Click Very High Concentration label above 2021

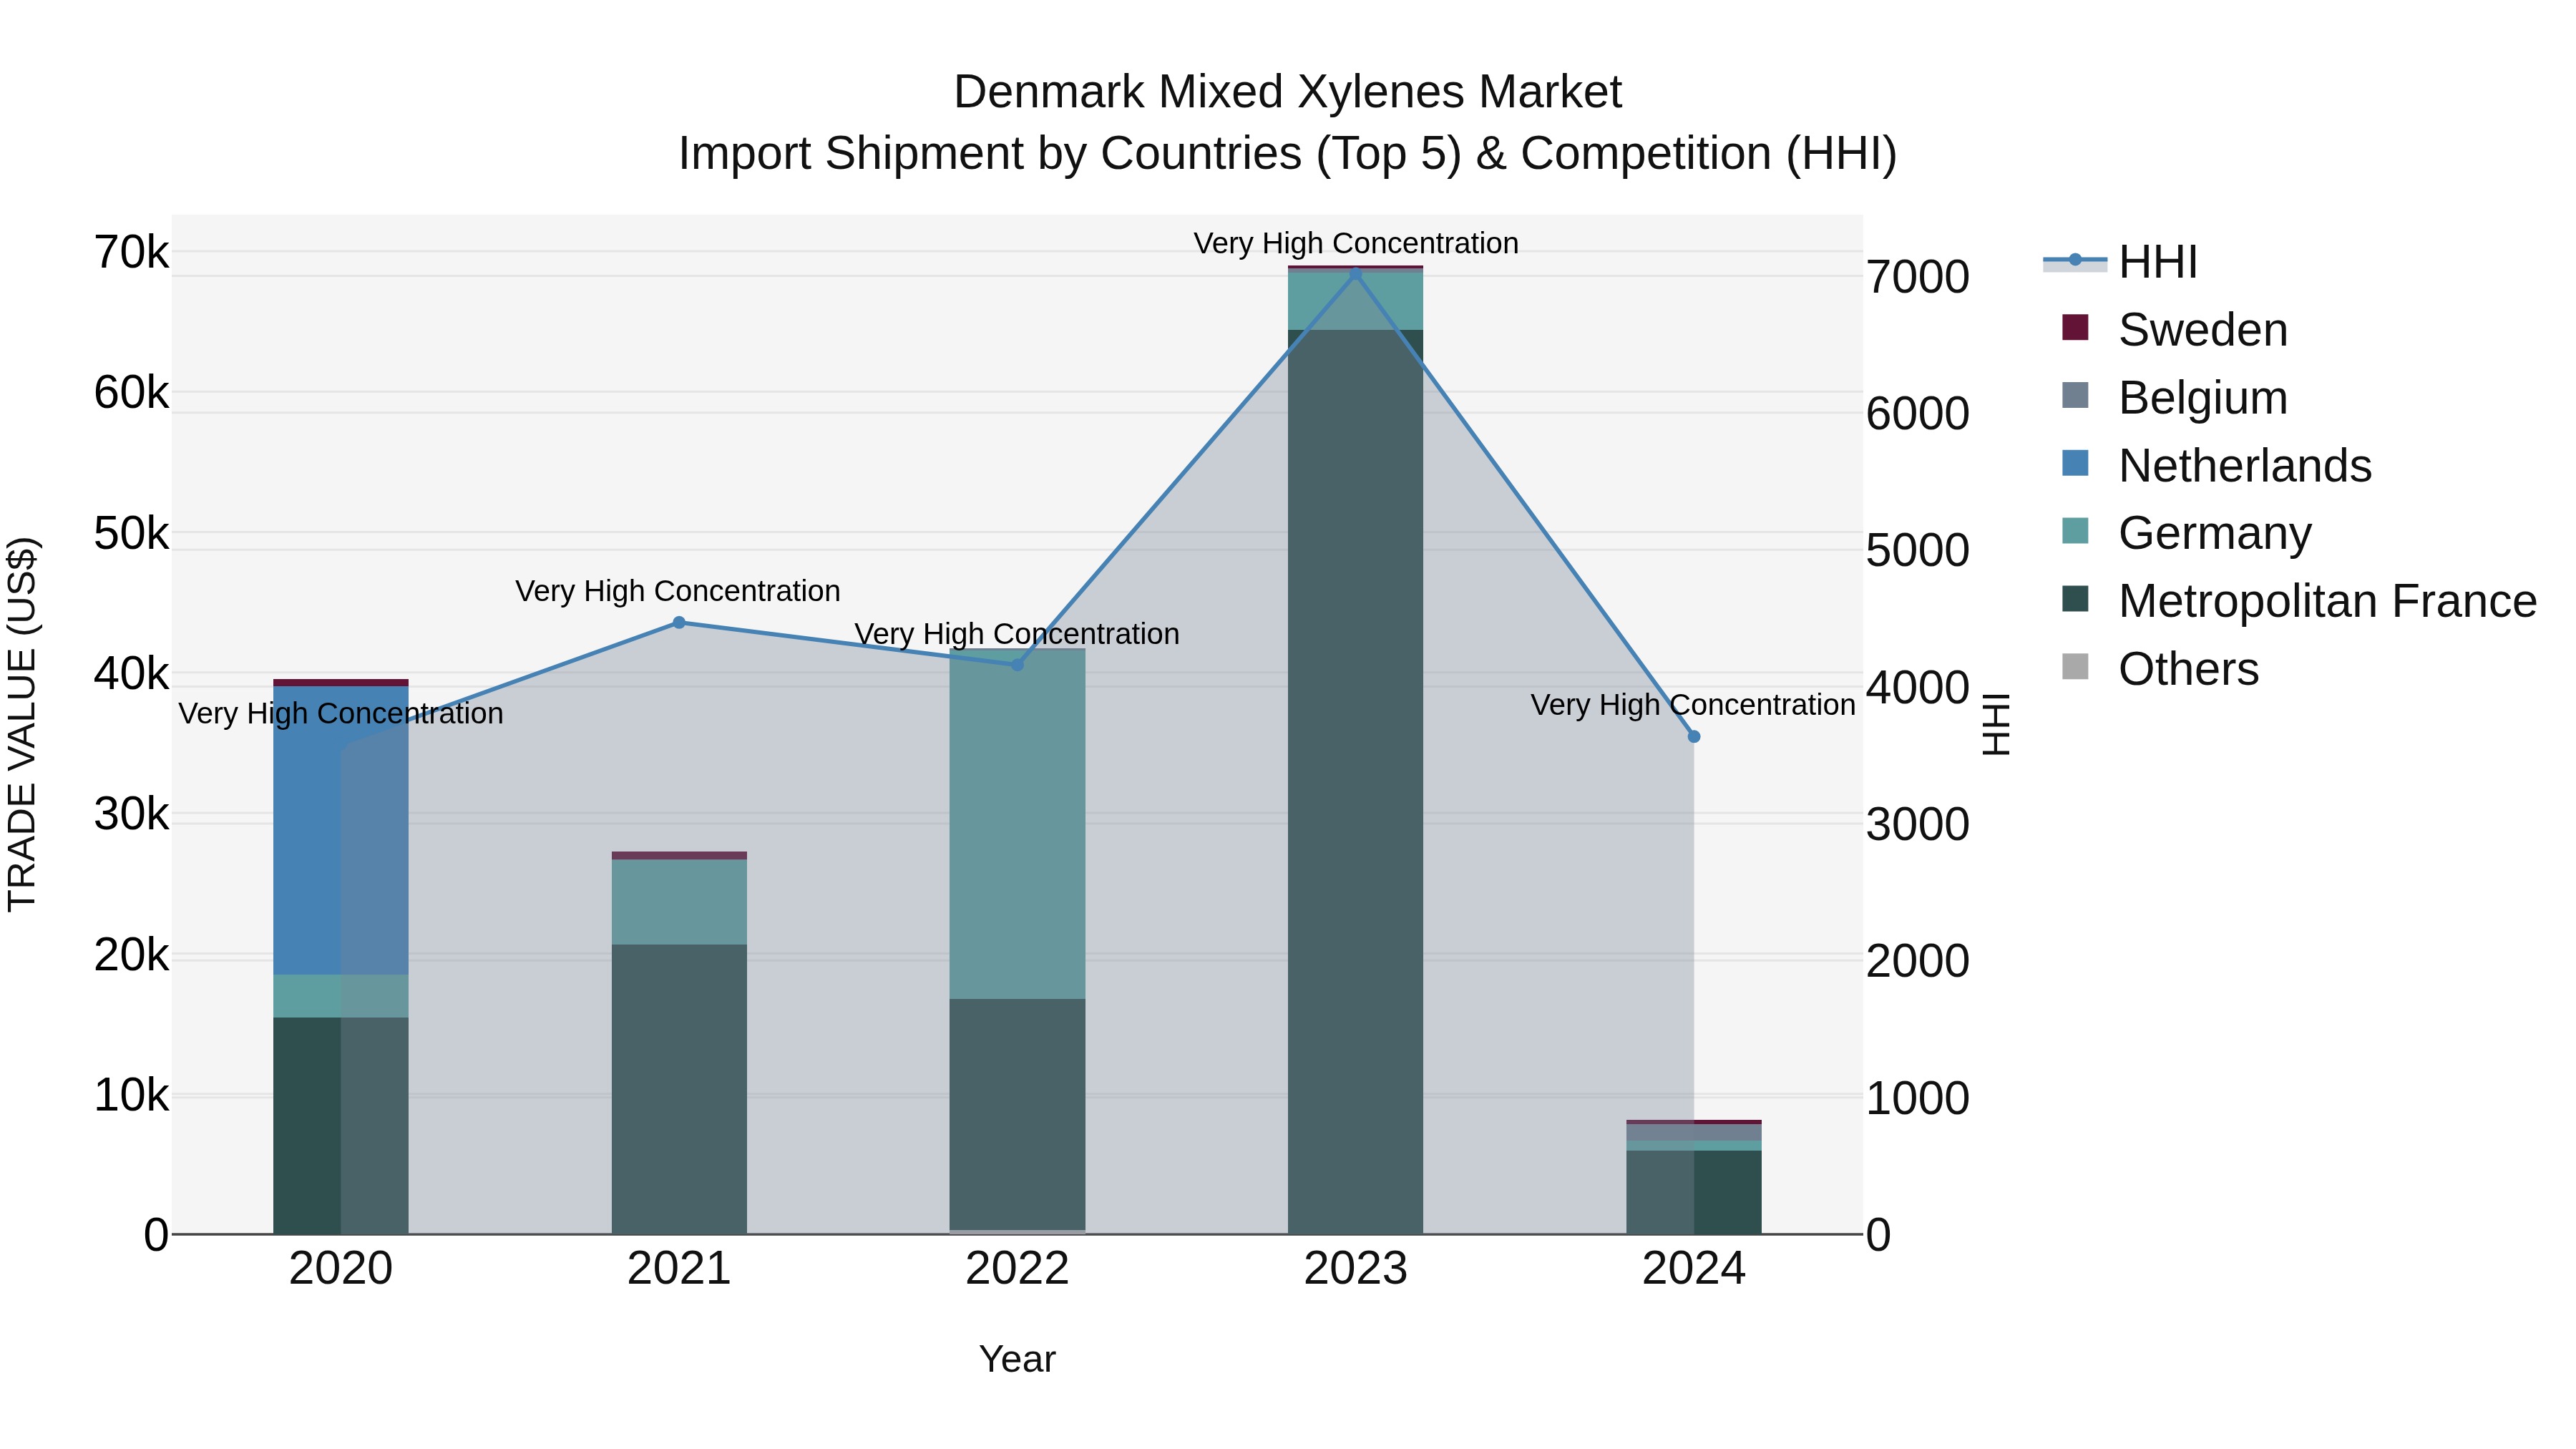(678, 591)
